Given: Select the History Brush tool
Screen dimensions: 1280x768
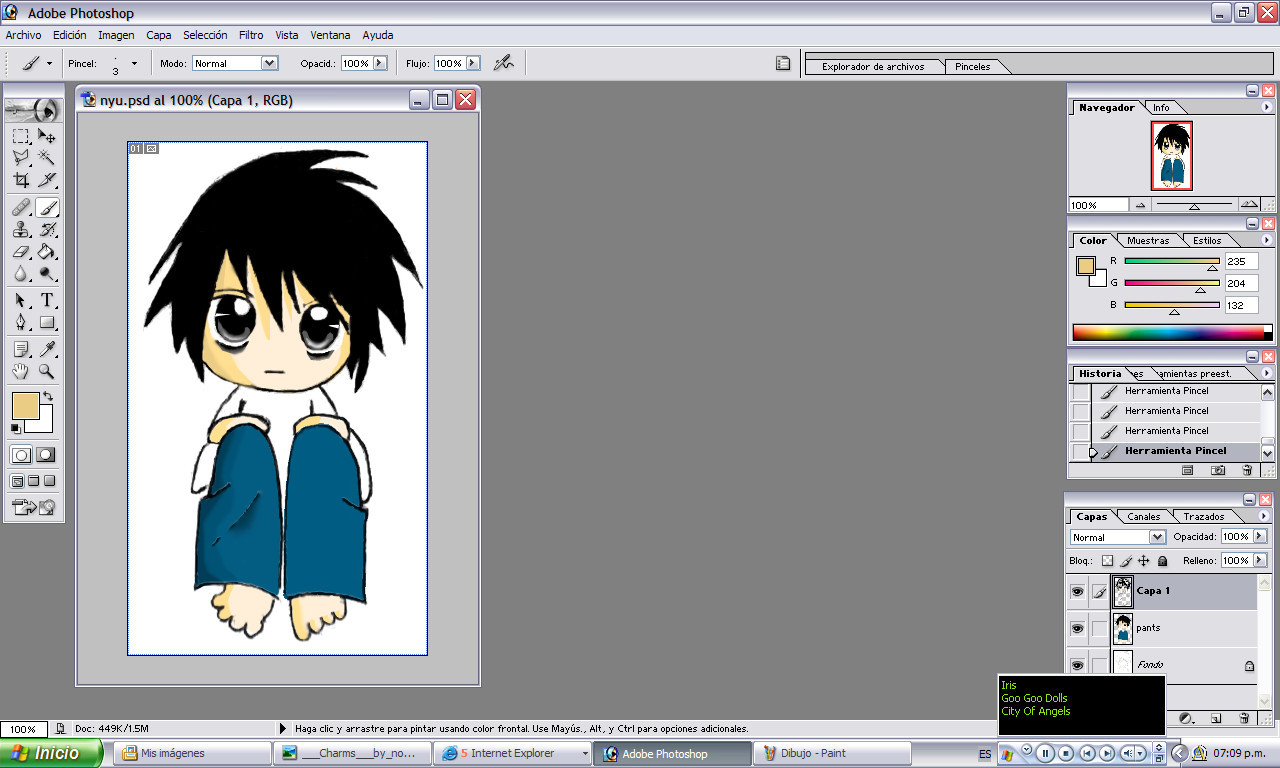Looking at the screenshot, I should click(47, 230).
